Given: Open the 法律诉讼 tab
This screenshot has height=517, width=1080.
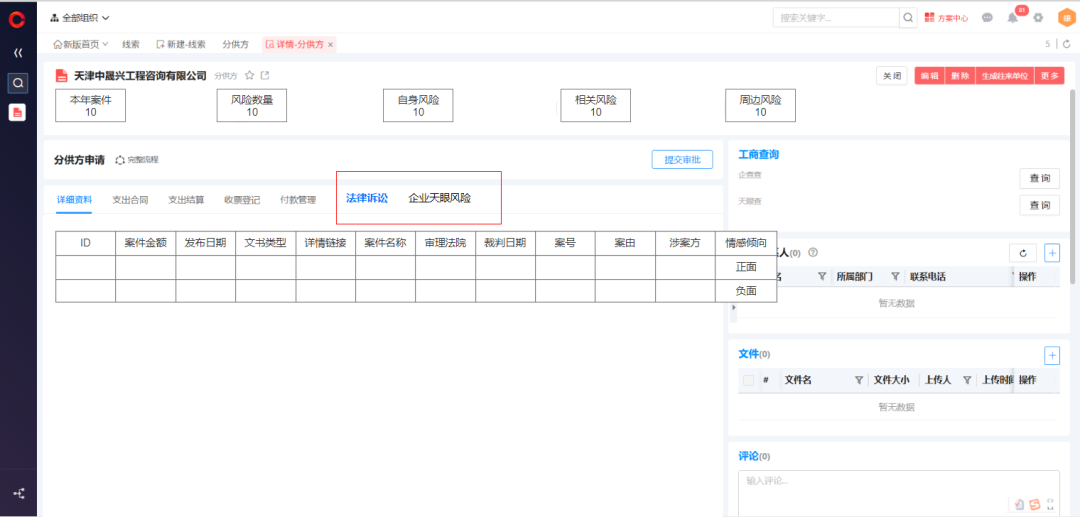Looking at the screenshot, I should click(x=367, y=198).
